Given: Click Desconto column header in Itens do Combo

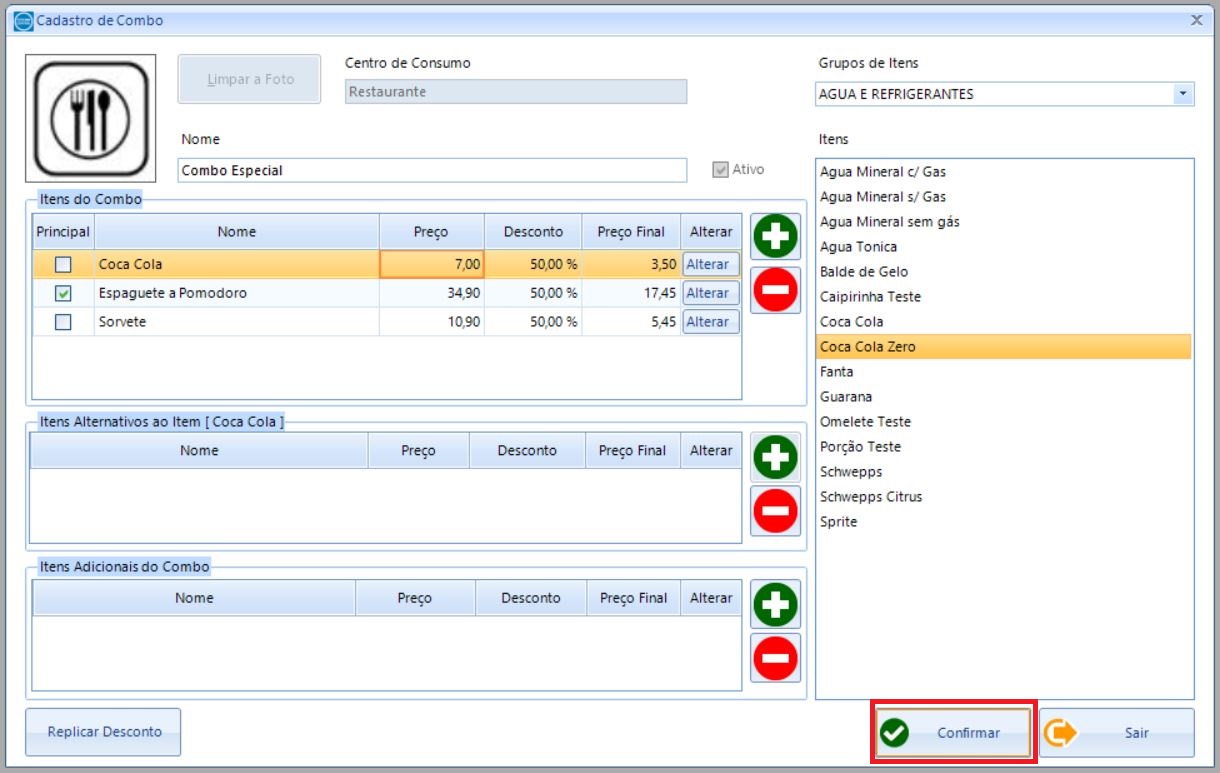Looking at the screenshot, I should pos(534,232).
